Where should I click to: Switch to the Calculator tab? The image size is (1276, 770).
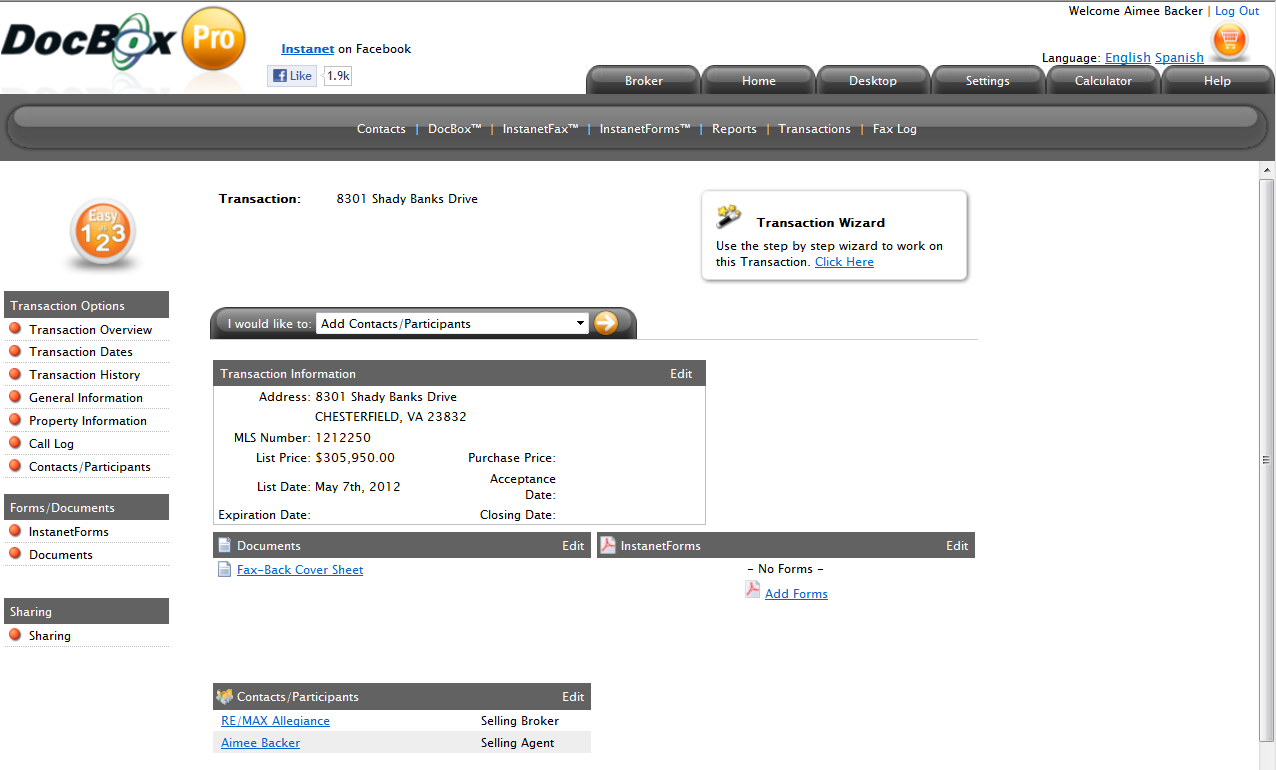click(1103, 81)
